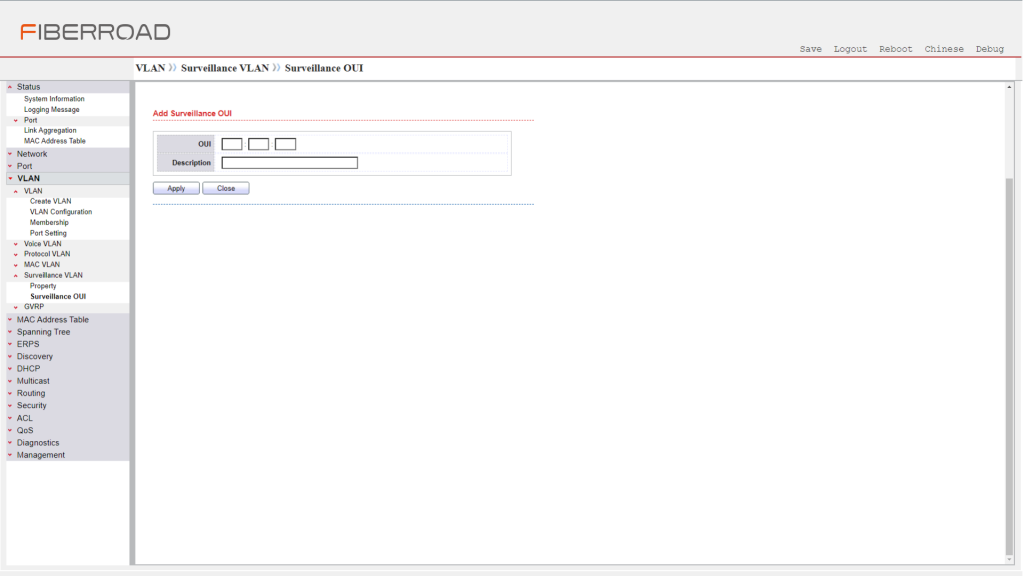
Task: Click the VLAN breadcrumb text
Action: (x=150, y=68)
